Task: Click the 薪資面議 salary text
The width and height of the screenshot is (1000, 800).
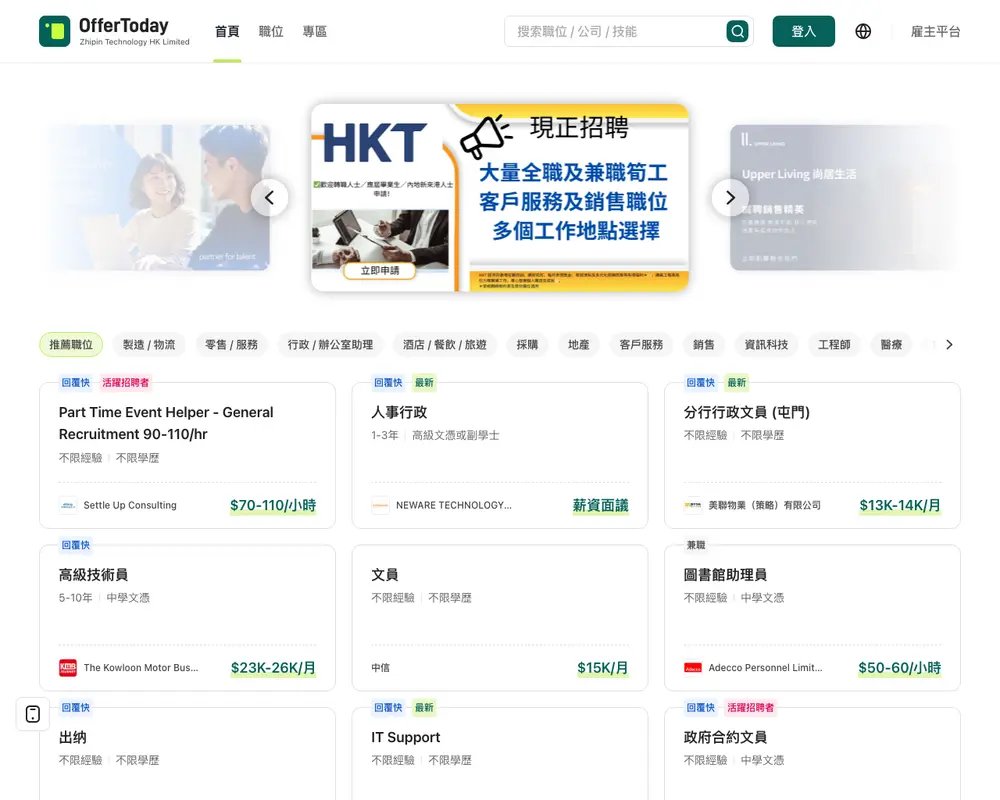Action: click(x=600, y=505)
